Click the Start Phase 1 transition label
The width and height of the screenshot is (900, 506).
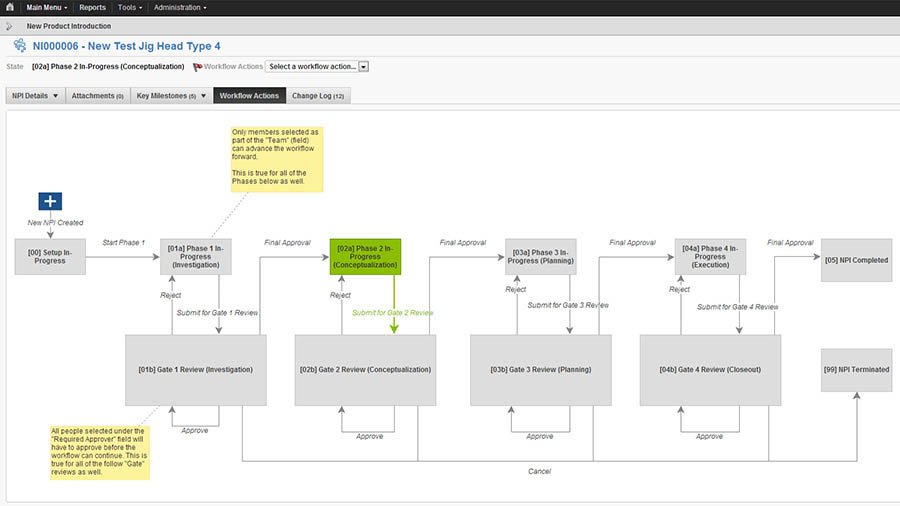click(x=123, y=243)
